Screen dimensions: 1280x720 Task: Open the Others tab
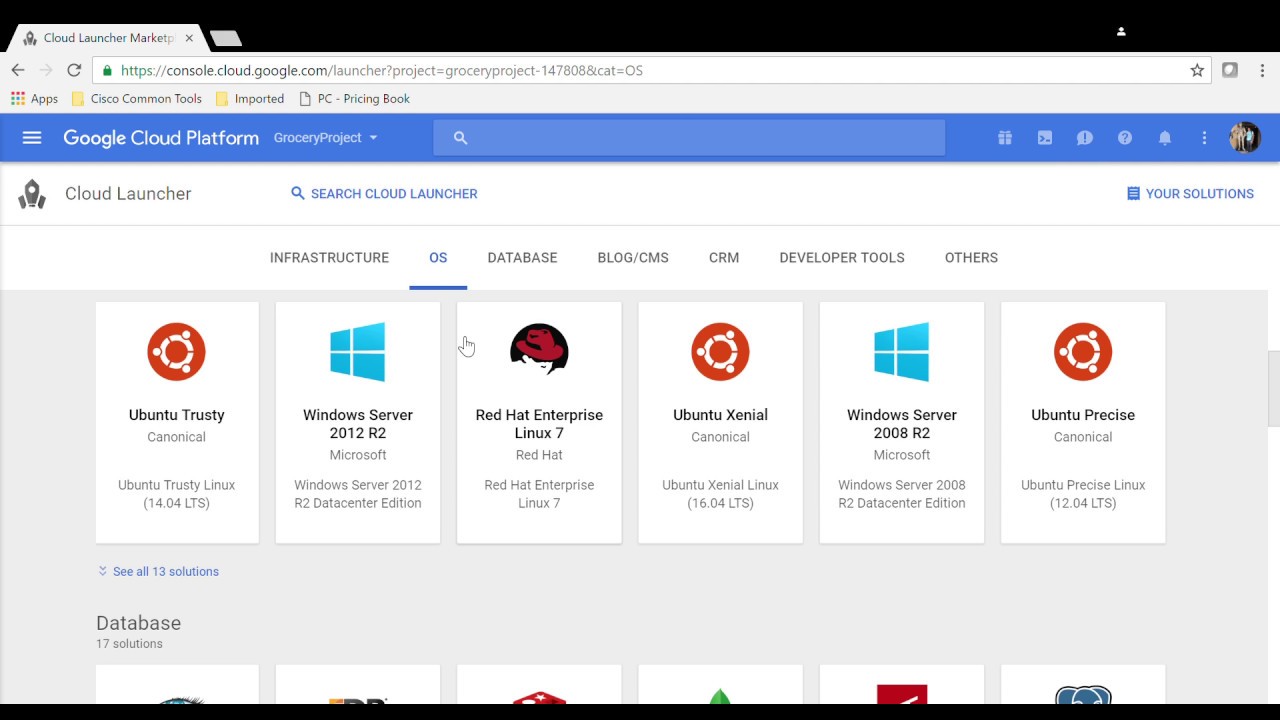[971, 258]
